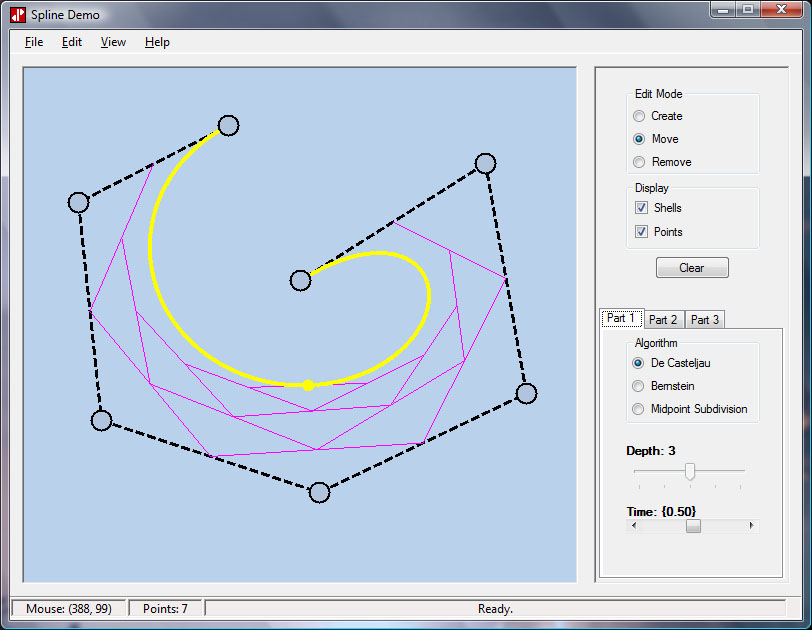The image size is (812, 630).
Task: Select the Create edit mode radio button
Action: pos(640,116)
